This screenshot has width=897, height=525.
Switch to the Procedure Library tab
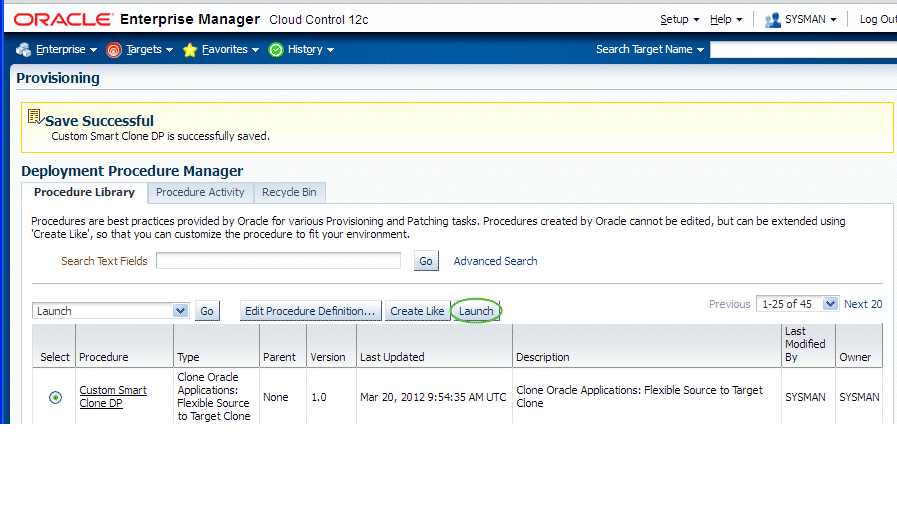coord(84,192)
